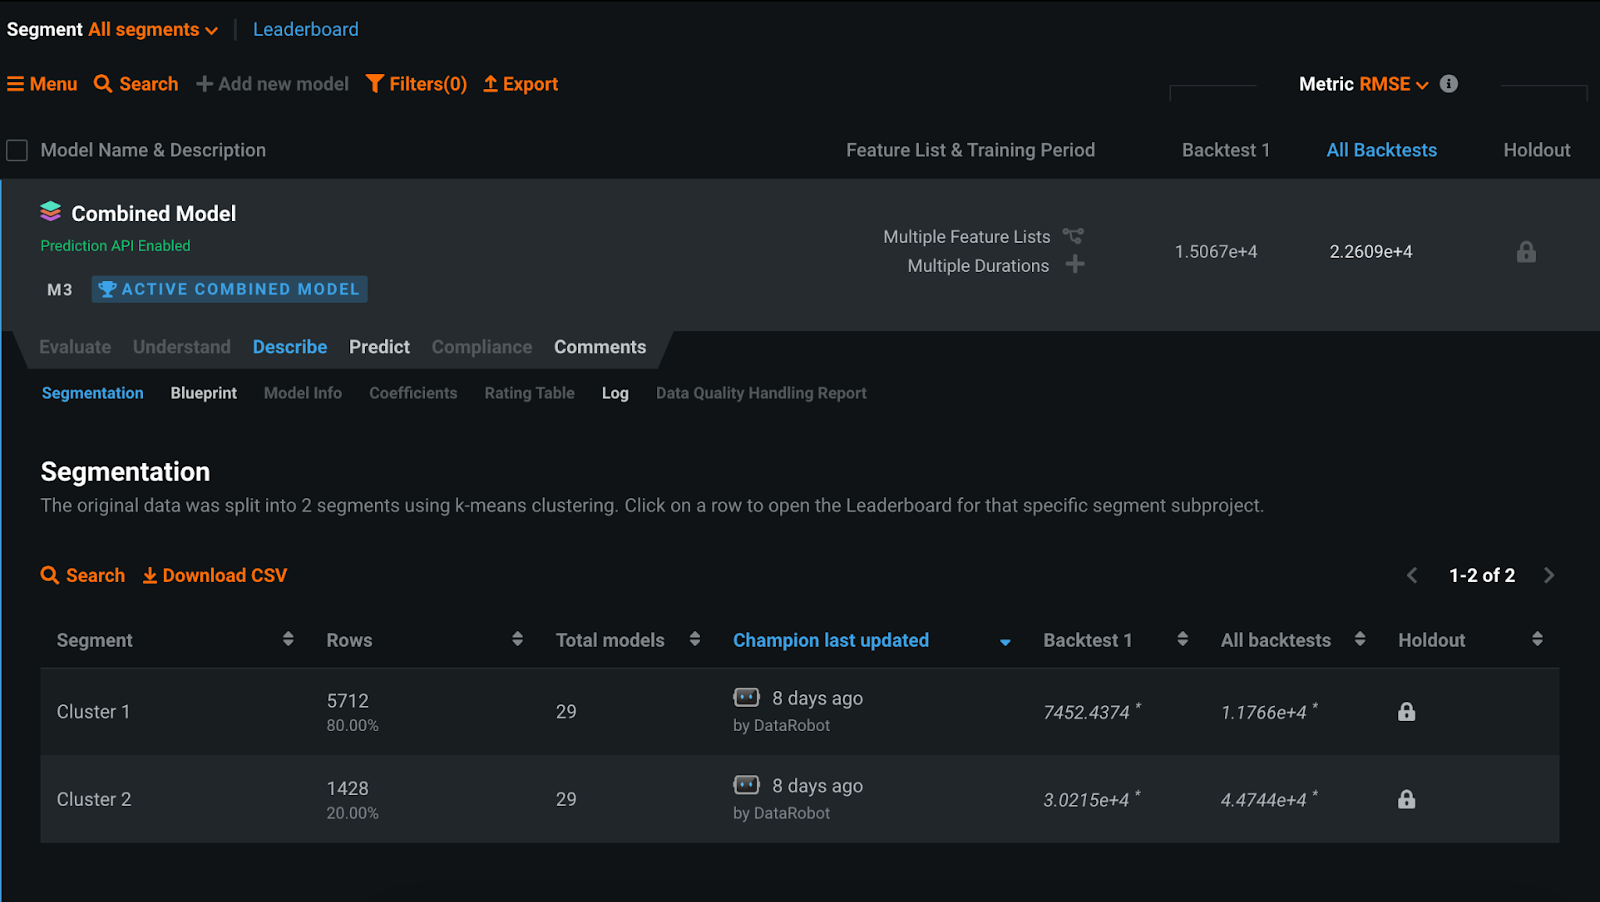Click the Export text label
The image size is (1600, 902).
tap(530, 84)
